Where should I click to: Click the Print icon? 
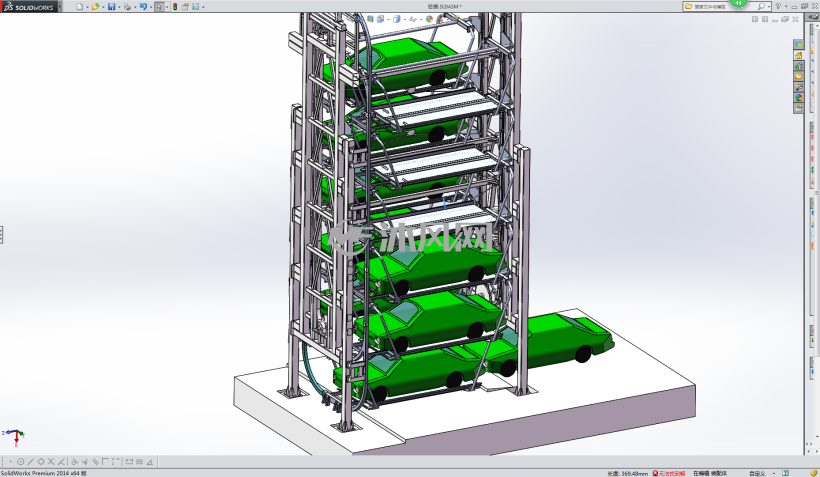tap(127, 7)
